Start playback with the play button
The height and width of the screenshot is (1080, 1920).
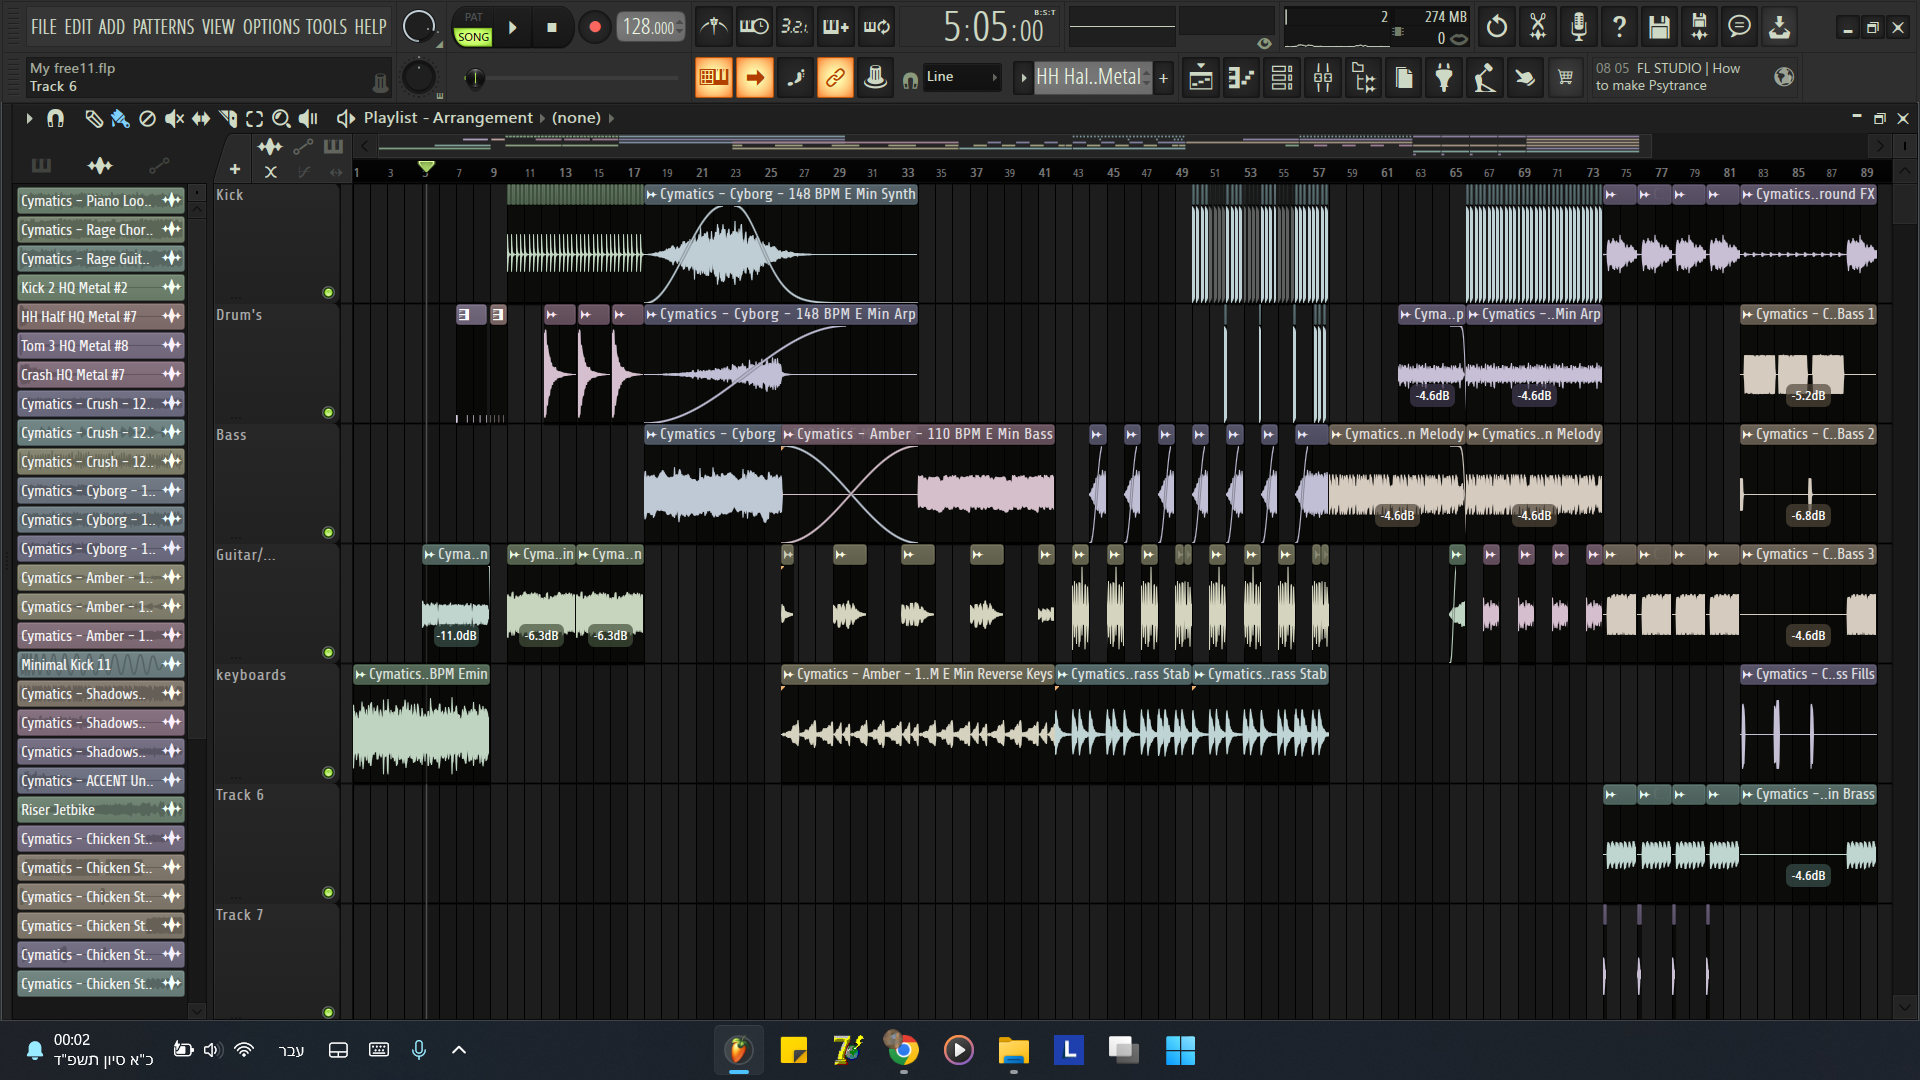click(x=512, y=27)
